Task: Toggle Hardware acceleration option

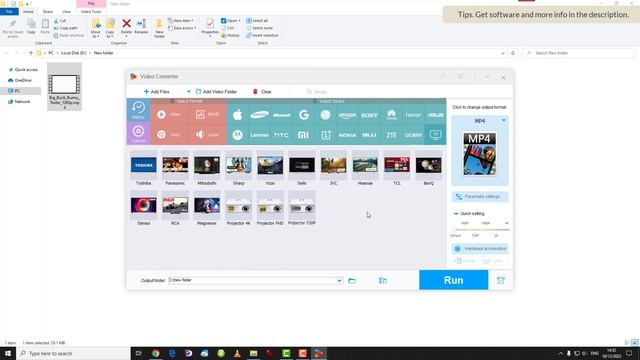Action: [480, 249]
